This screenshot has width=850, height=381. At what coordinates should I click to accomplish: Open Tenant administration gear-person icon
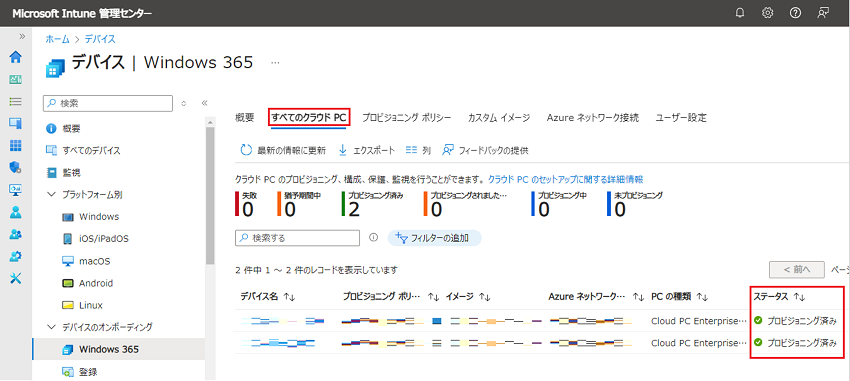pos(16,256)
